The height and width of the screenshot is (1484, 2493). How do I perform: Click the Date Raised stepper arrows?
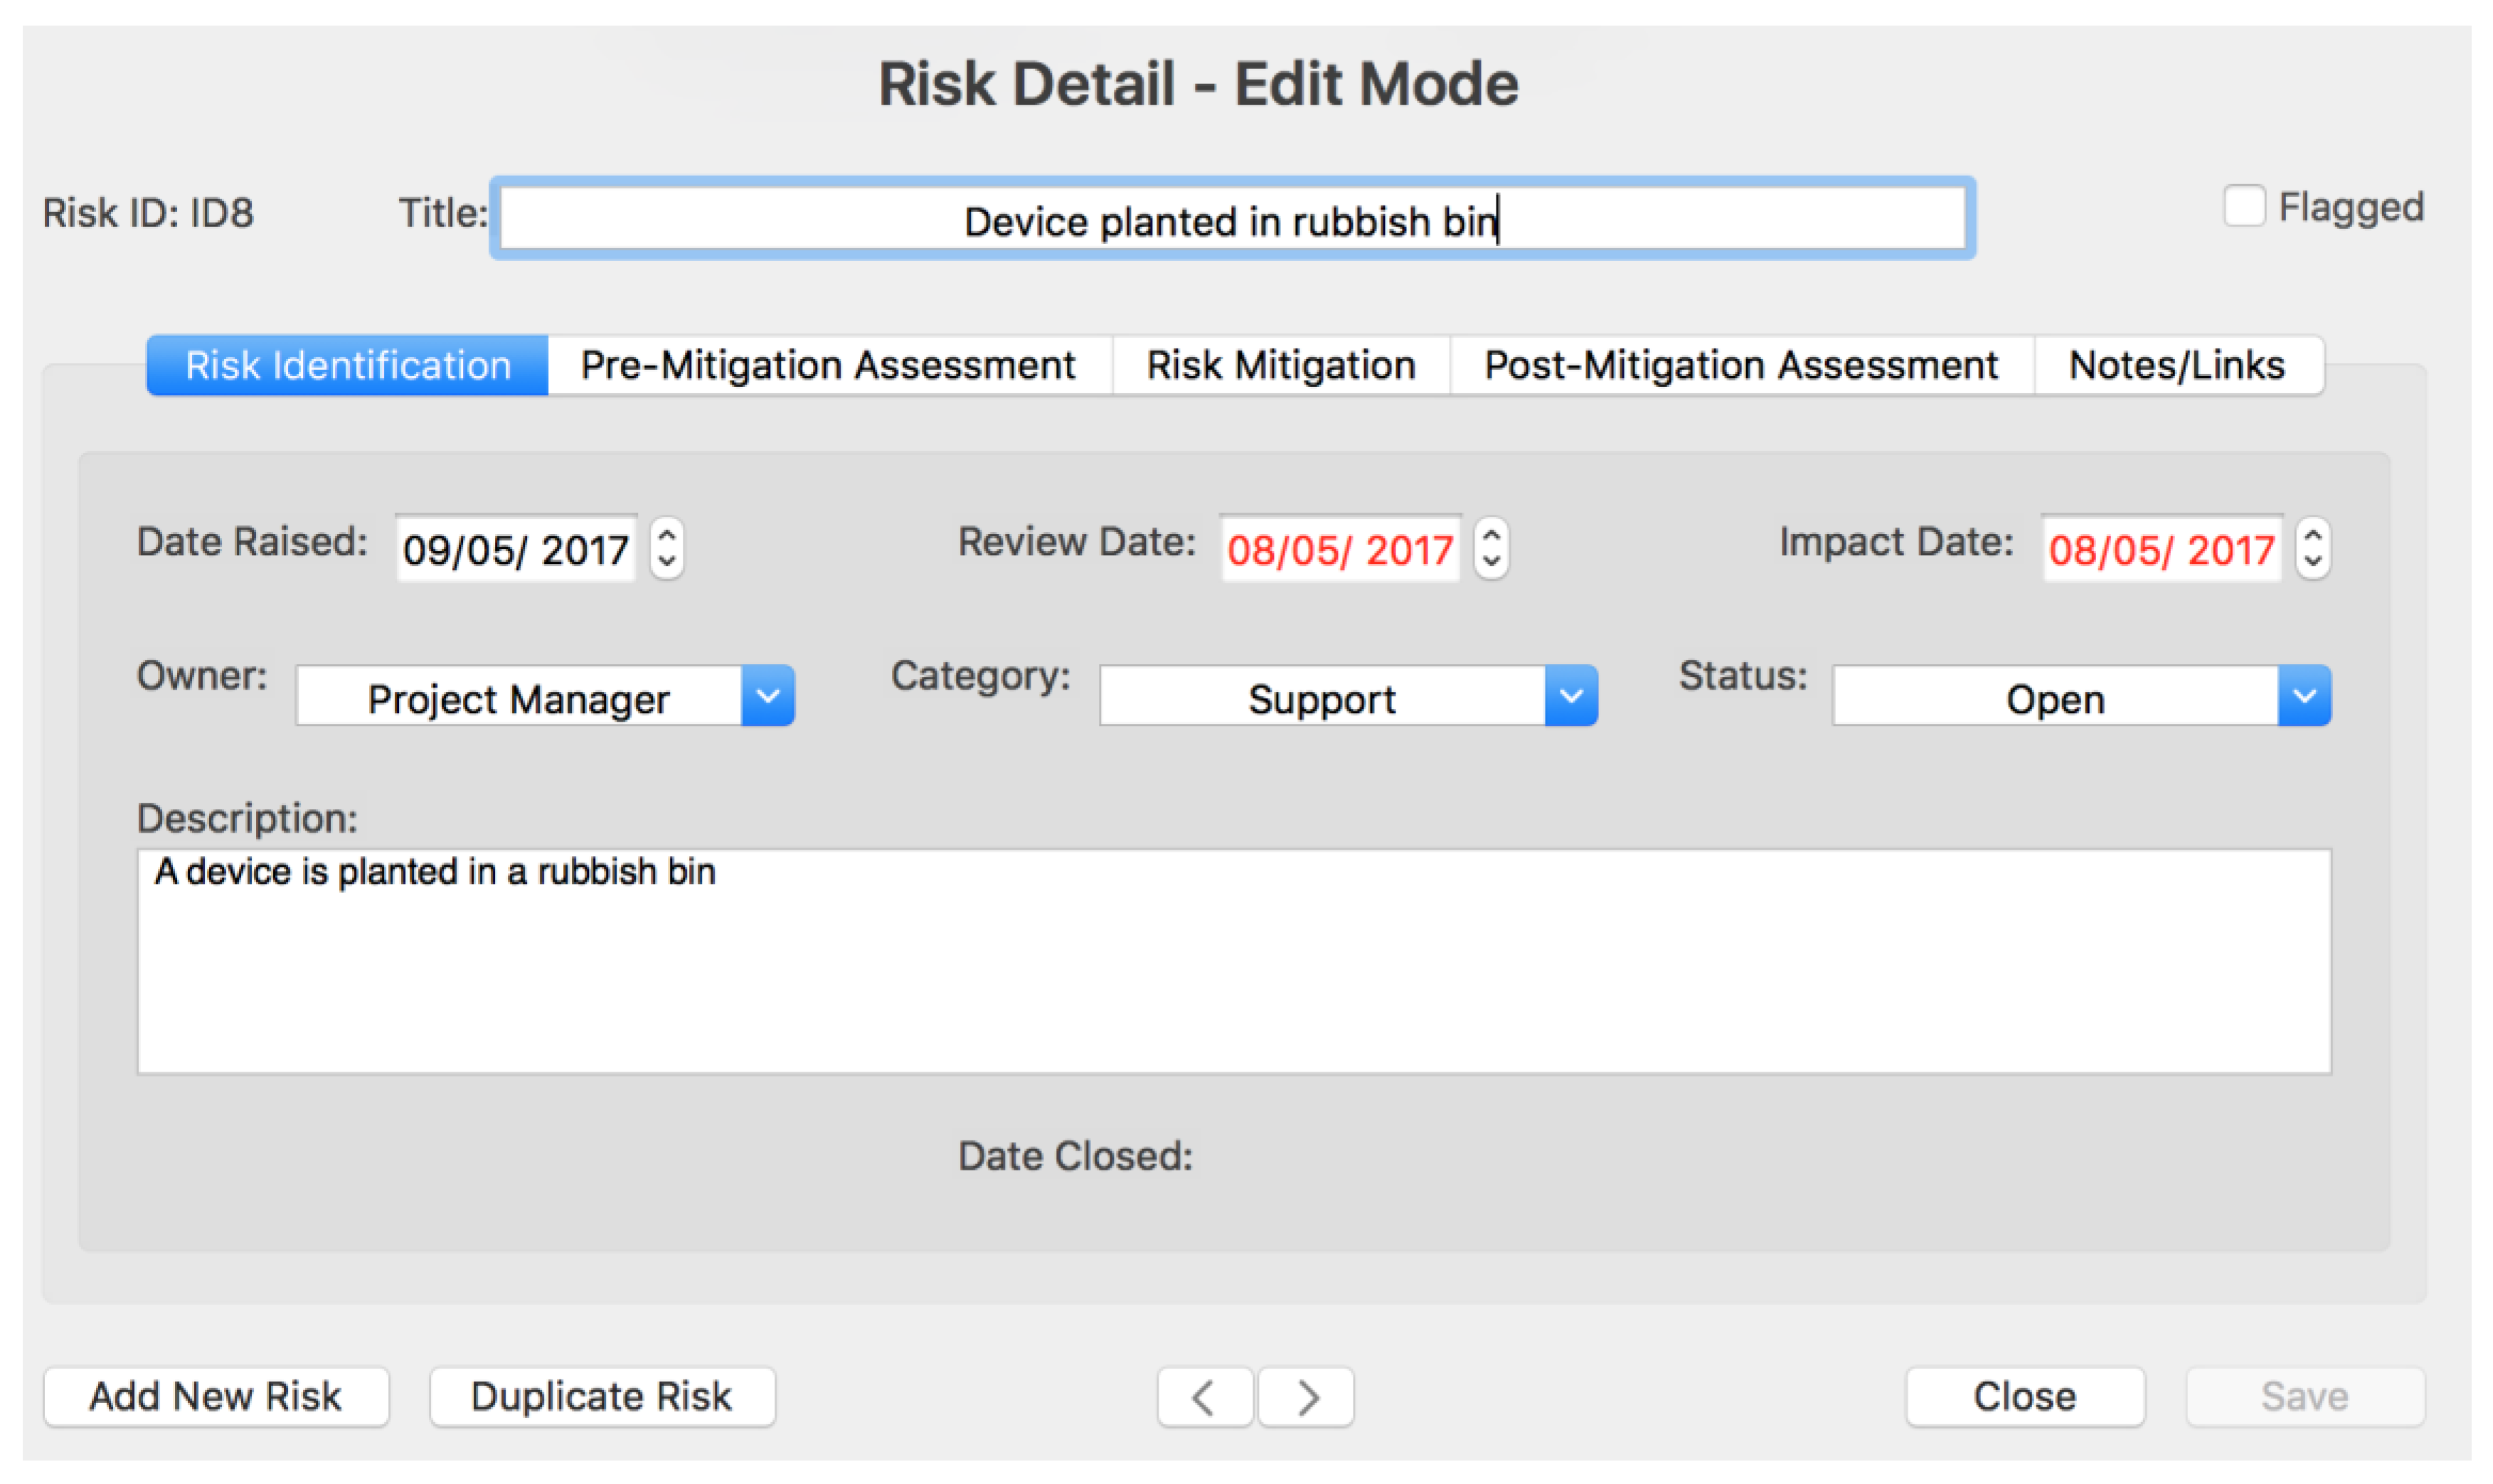tap(666, 548)
